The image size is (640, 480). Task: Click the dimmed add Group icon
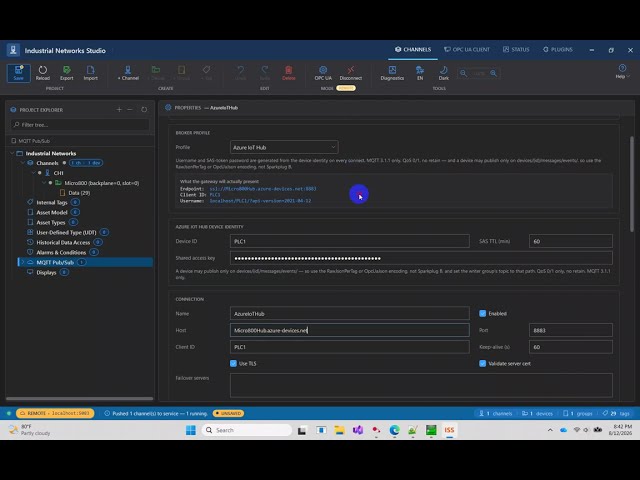point(182,73)
